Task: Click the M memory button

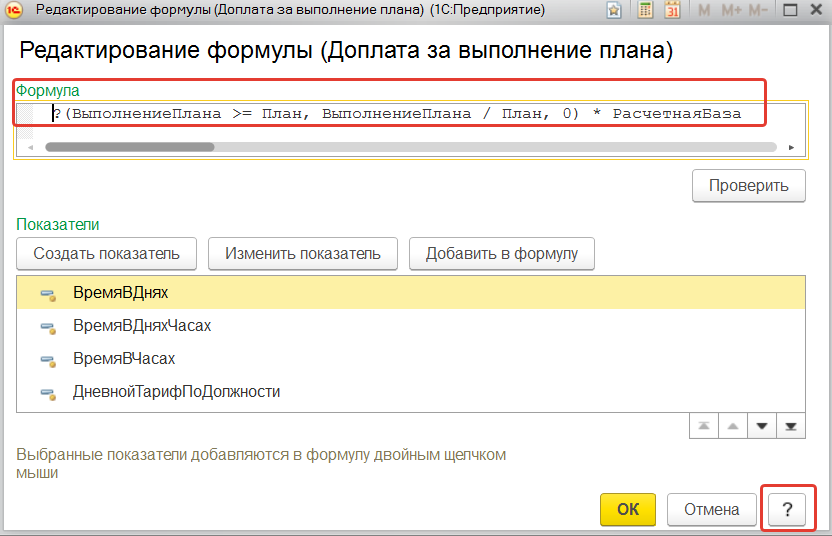Action: (x=704, y=10)
